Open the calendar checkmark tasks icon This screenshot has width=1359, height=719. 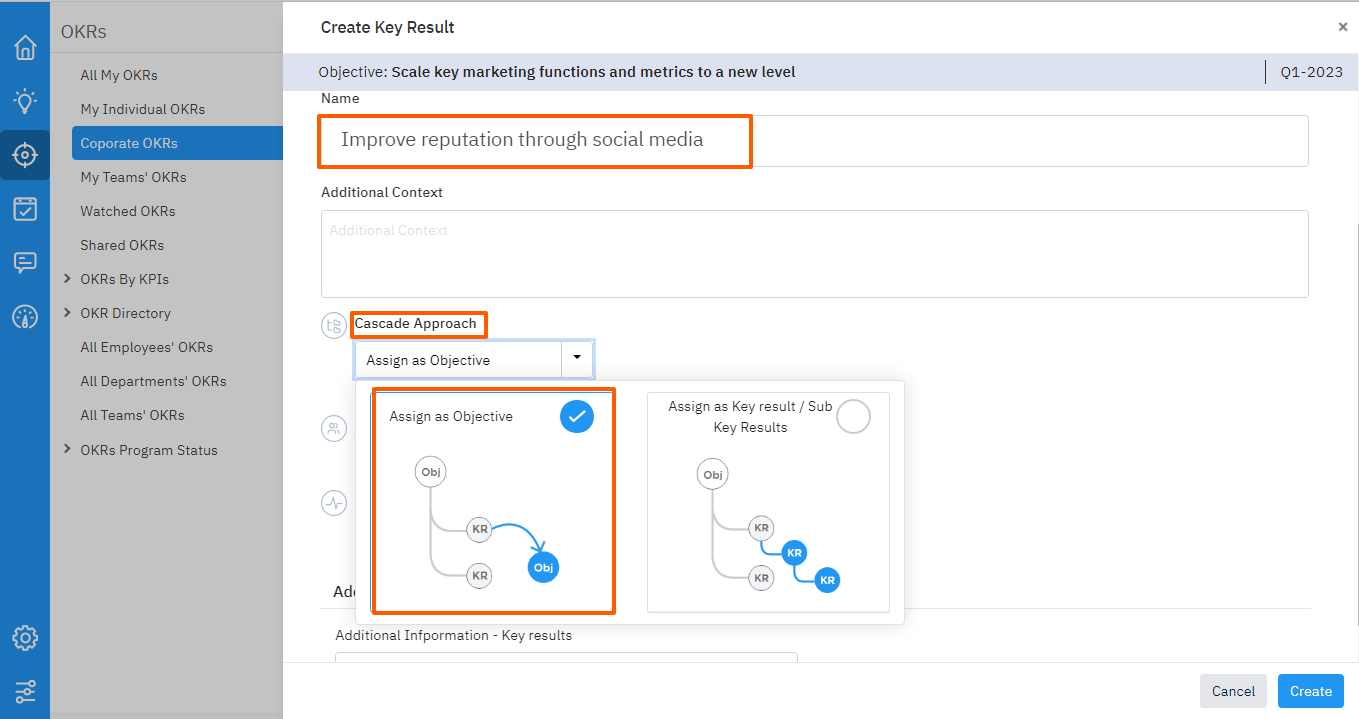click(x=25, y=209)
